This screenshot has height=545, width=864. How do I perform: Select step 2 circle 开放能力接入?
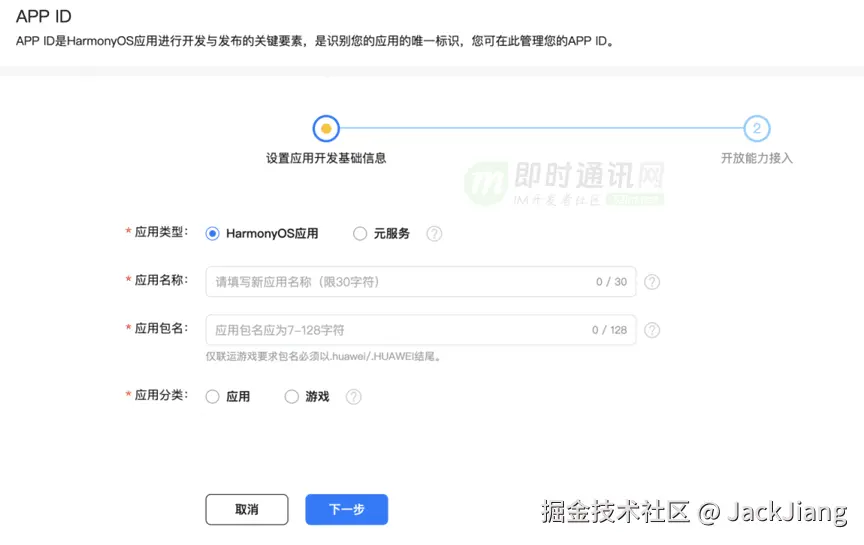click(x=757, y=128)
